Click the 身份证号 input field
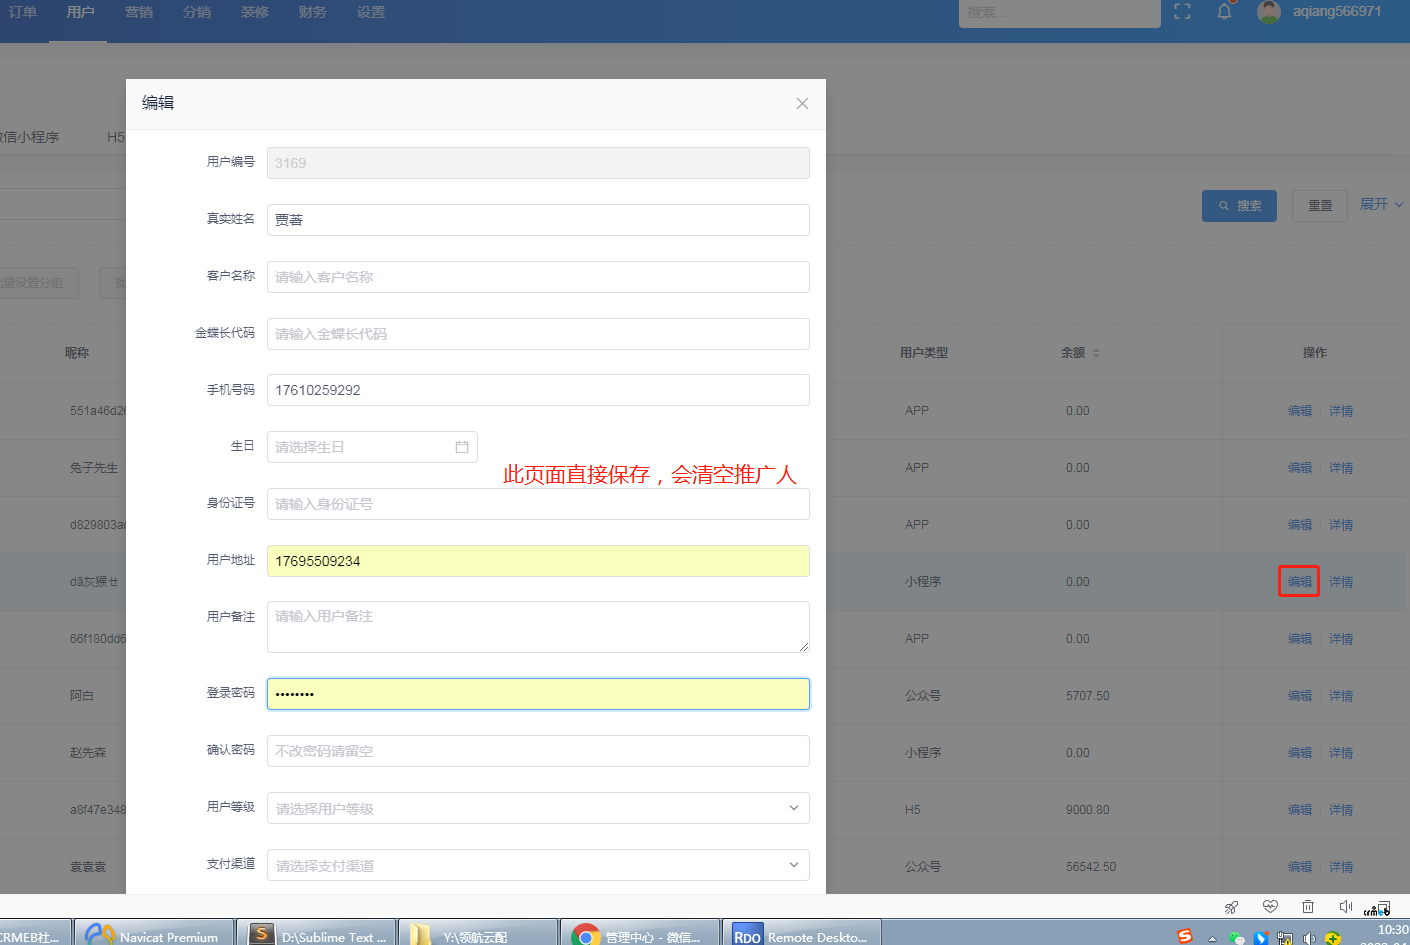1410x945 pixels. click(538, 504)
